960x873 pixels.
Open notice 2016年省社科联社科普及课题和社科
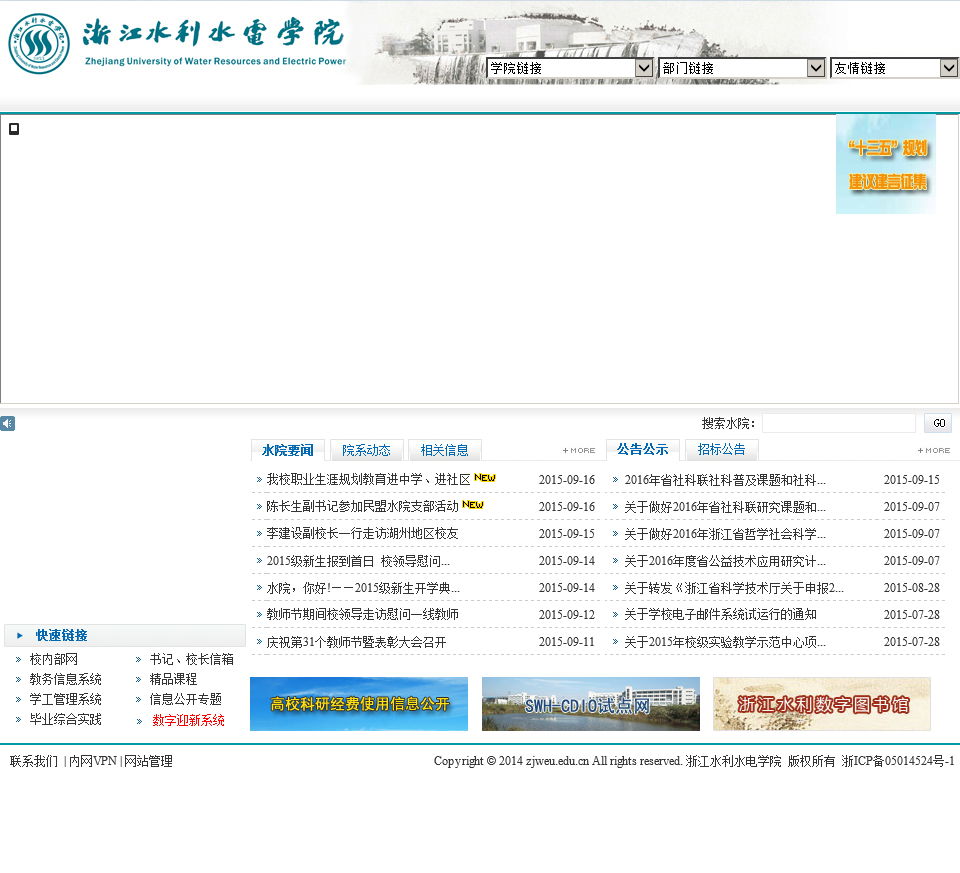pos(724,480)
